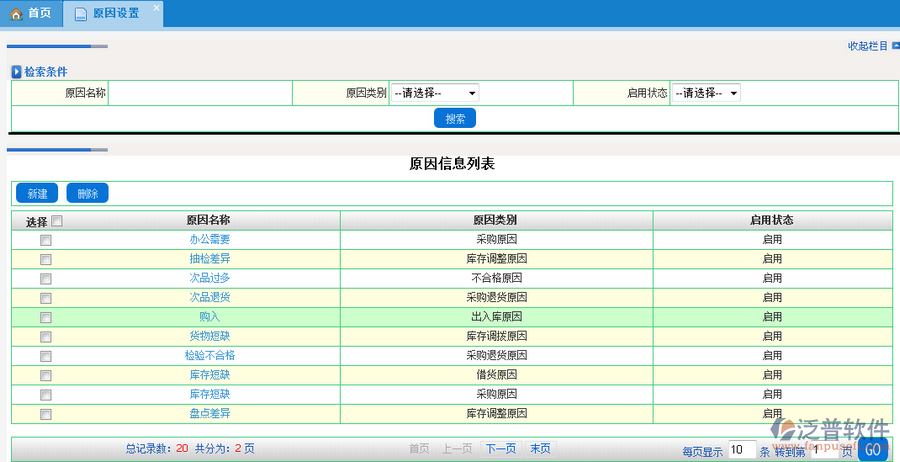
Task: Click the 原因名称 search input field
Action: pos(200,93)
